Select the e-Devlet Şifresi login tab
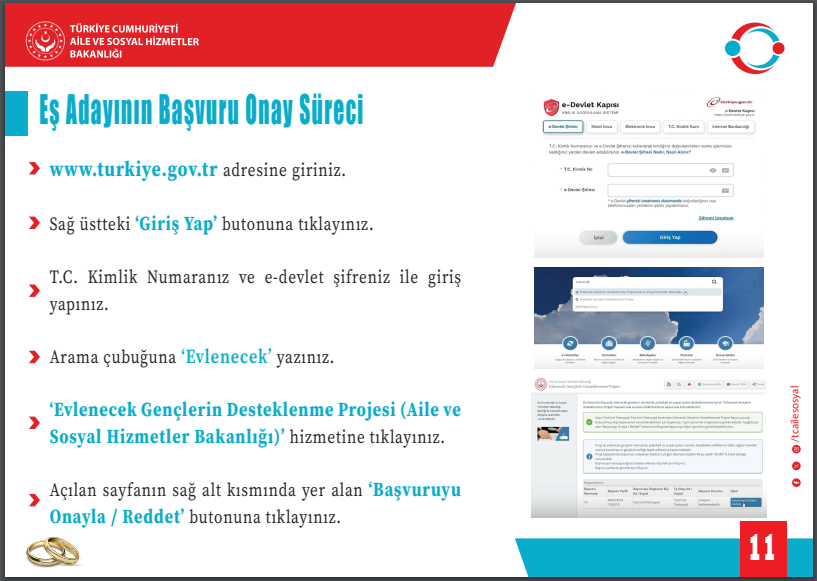Image resolution: width=817 pixels, height=581 pixels. 563,127
